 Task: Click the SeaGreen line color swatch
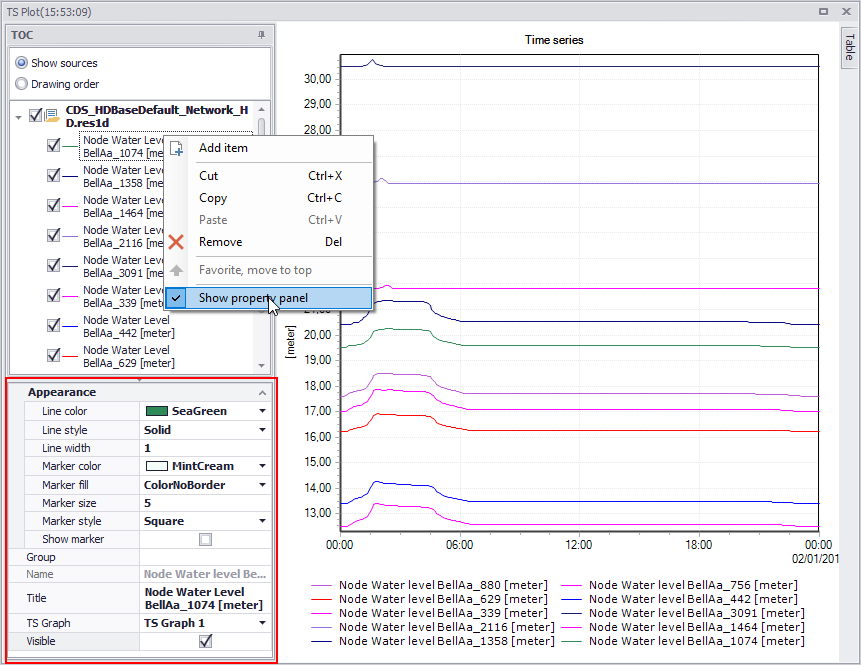coord(156,411)
